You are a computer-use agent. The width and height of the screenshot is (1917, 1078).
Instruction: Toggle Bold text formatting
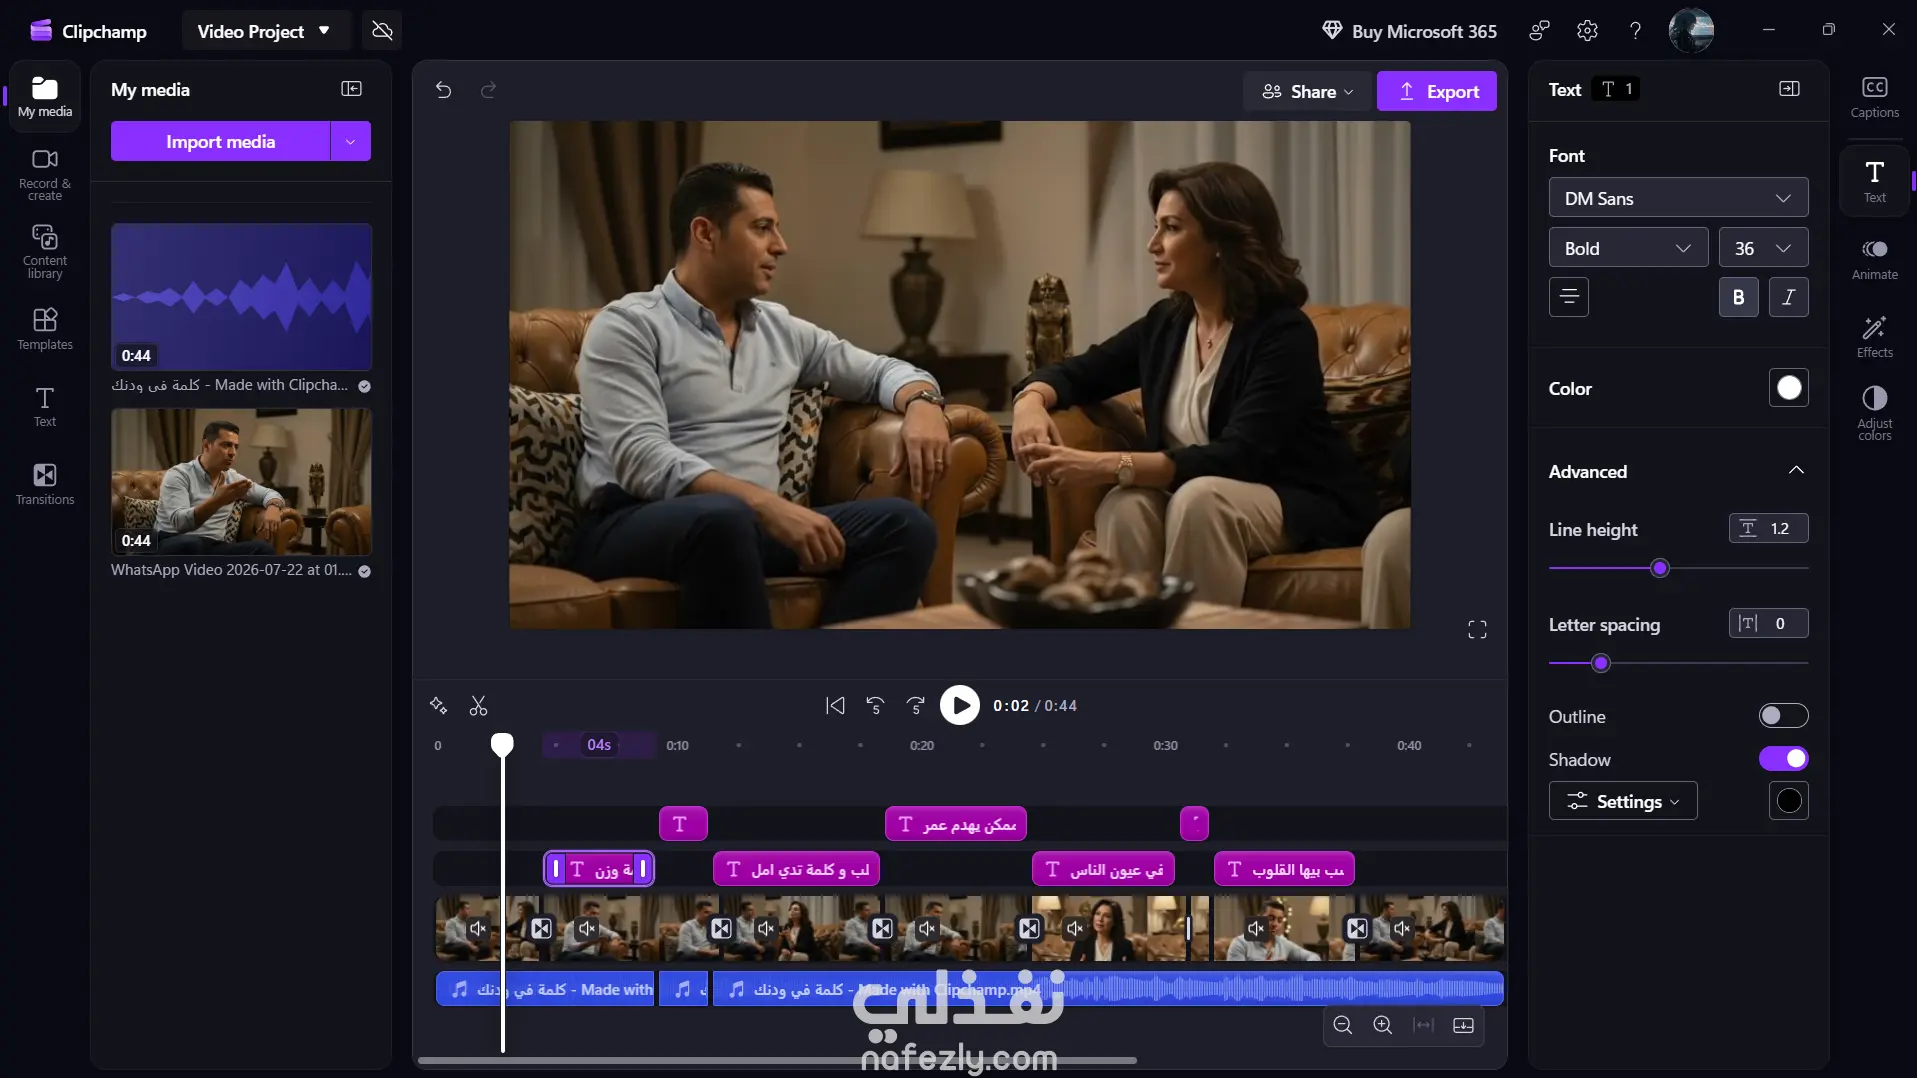(x=1738, y=297)
